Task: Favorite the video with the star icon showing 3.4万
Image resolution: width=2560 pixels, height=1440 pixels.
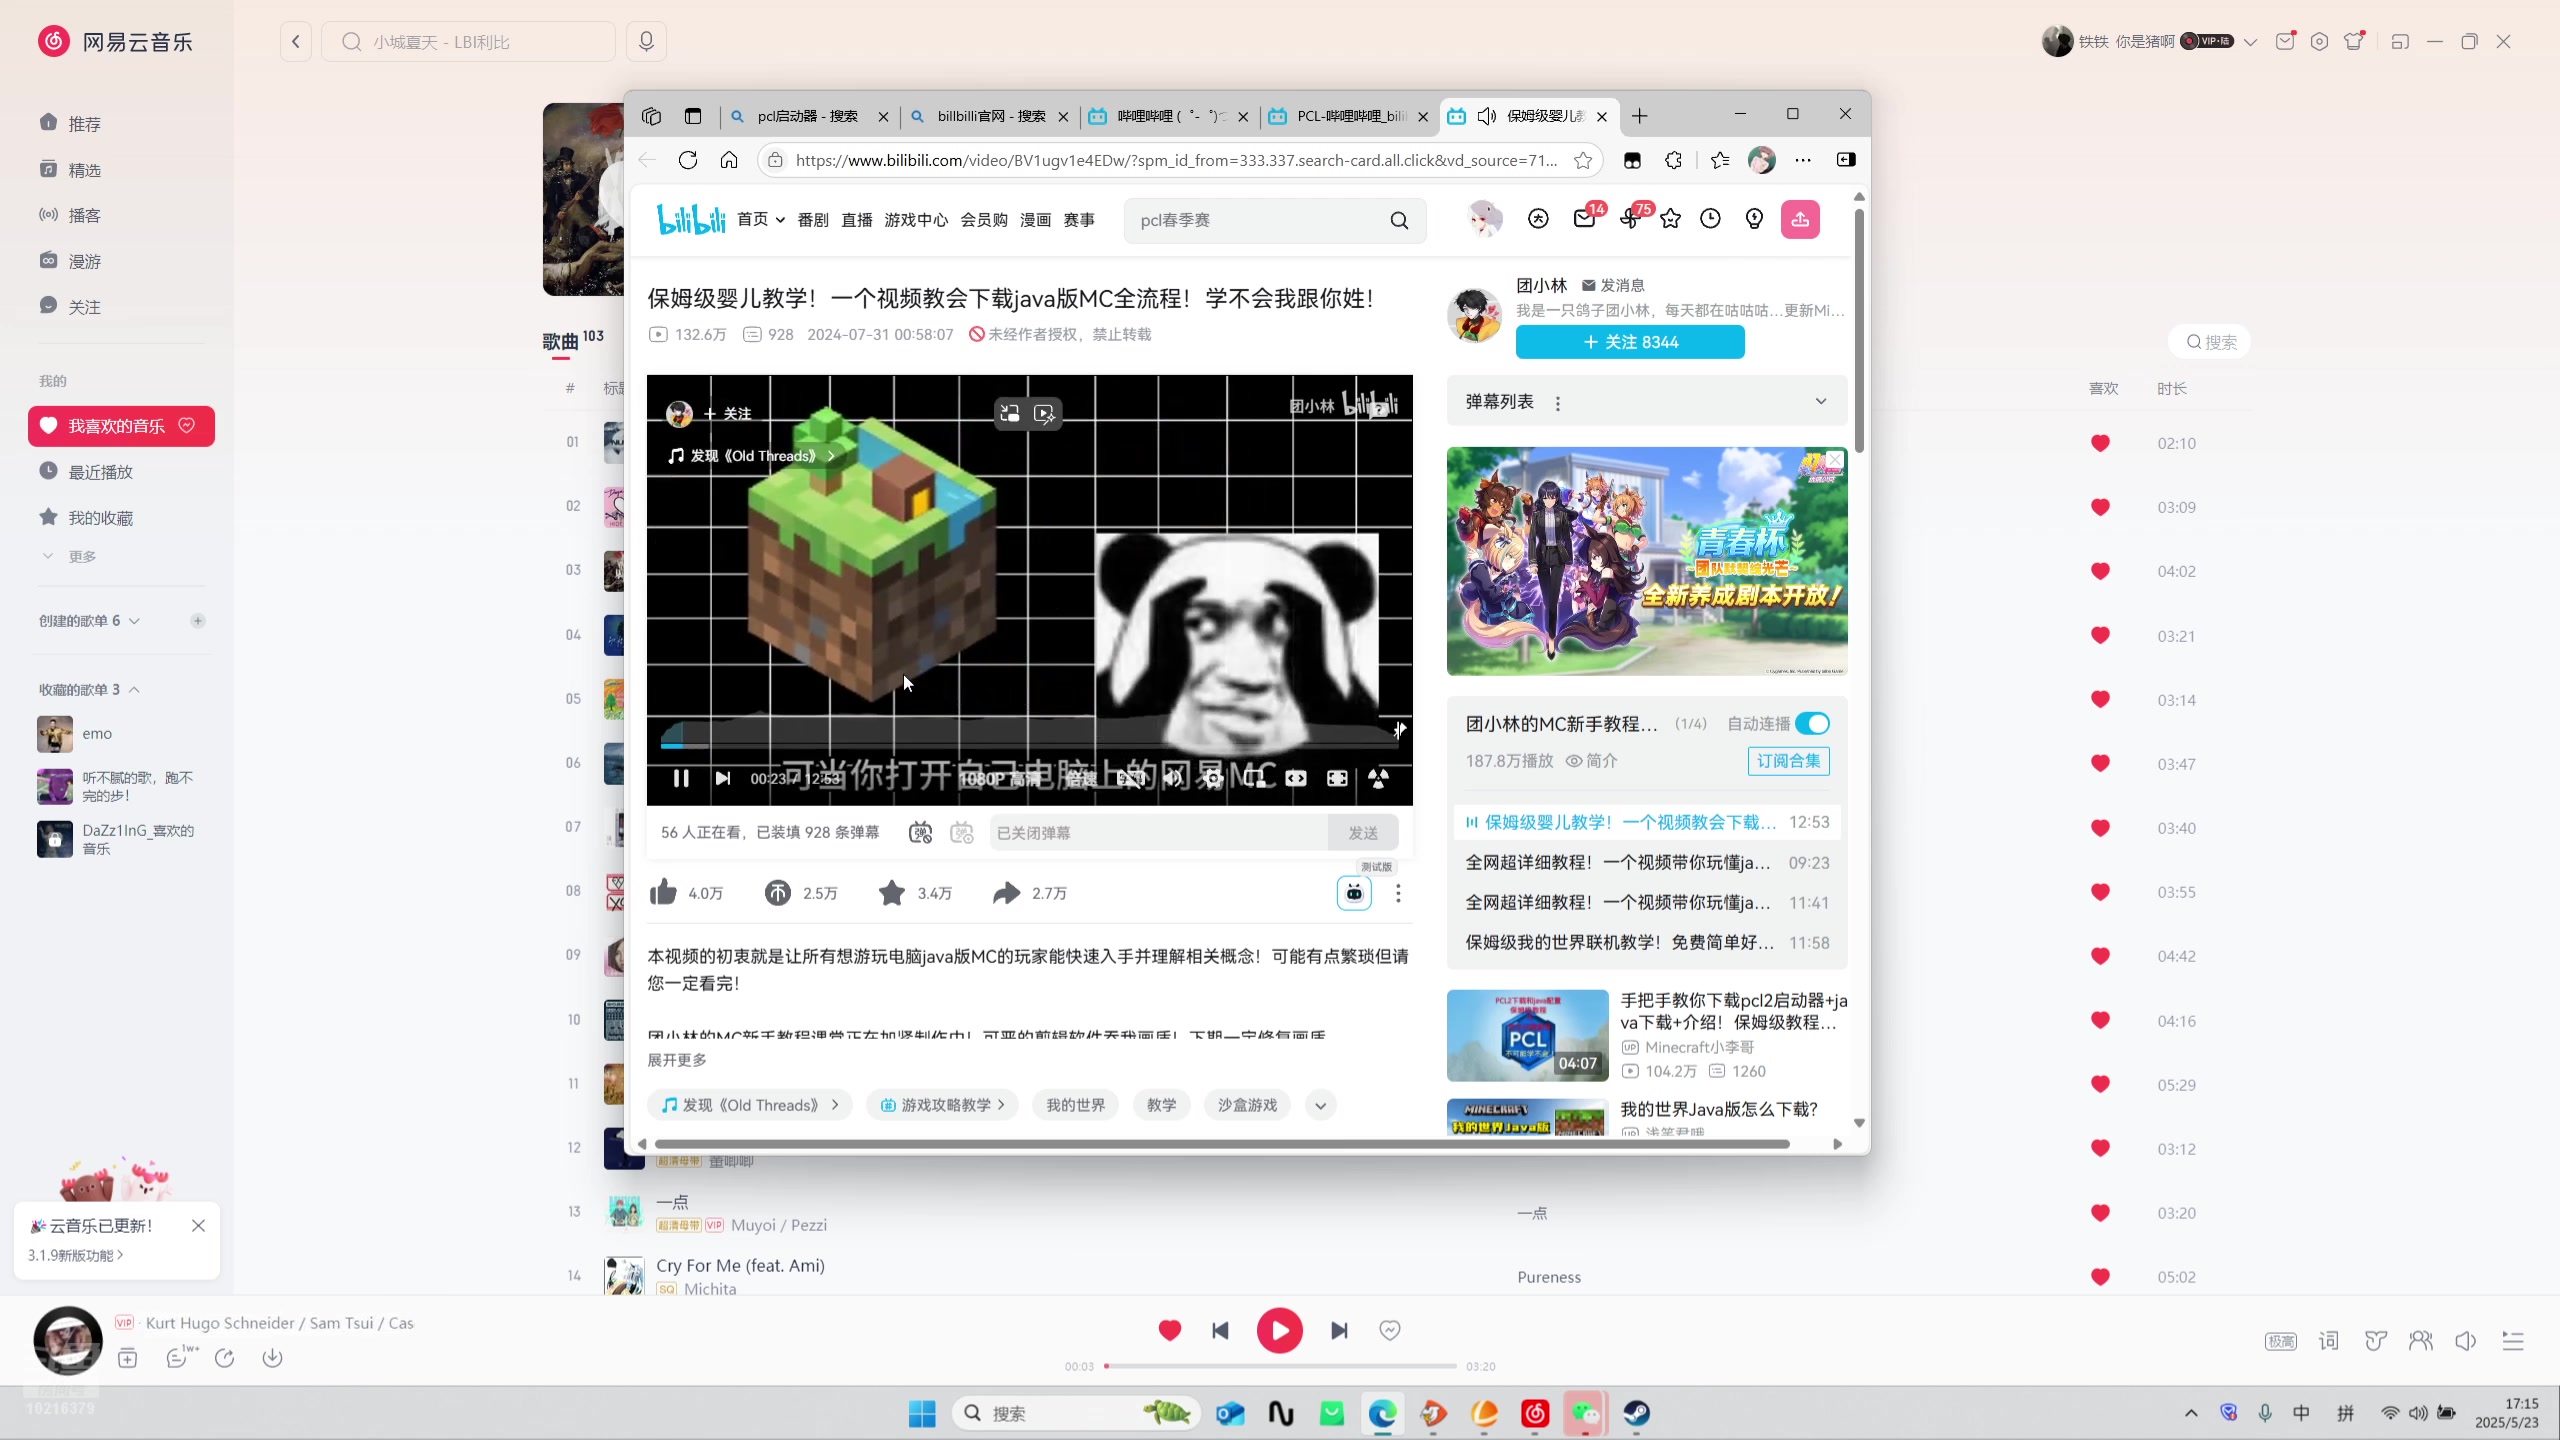Action: pos(891,892)
